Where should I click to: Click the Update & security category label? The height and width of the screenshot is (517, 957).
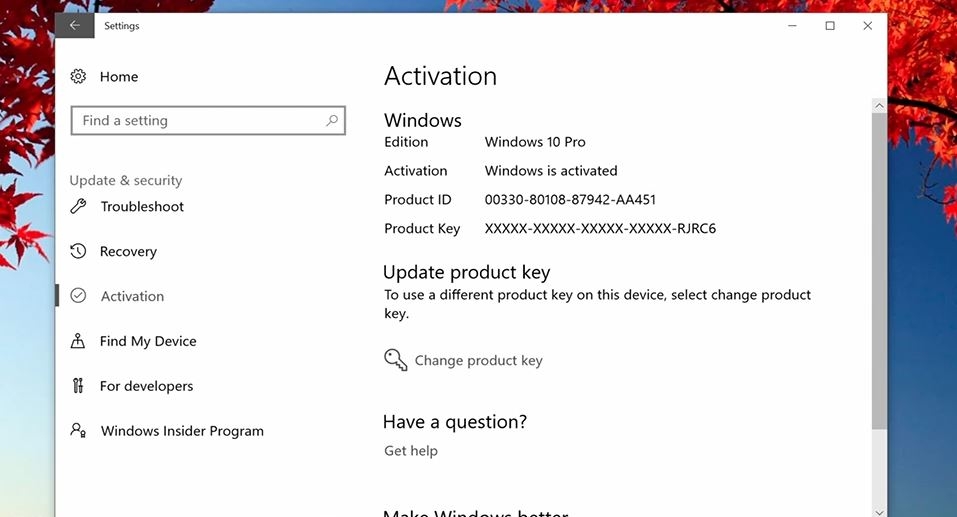pyautogui.click(x=126, y=180)
